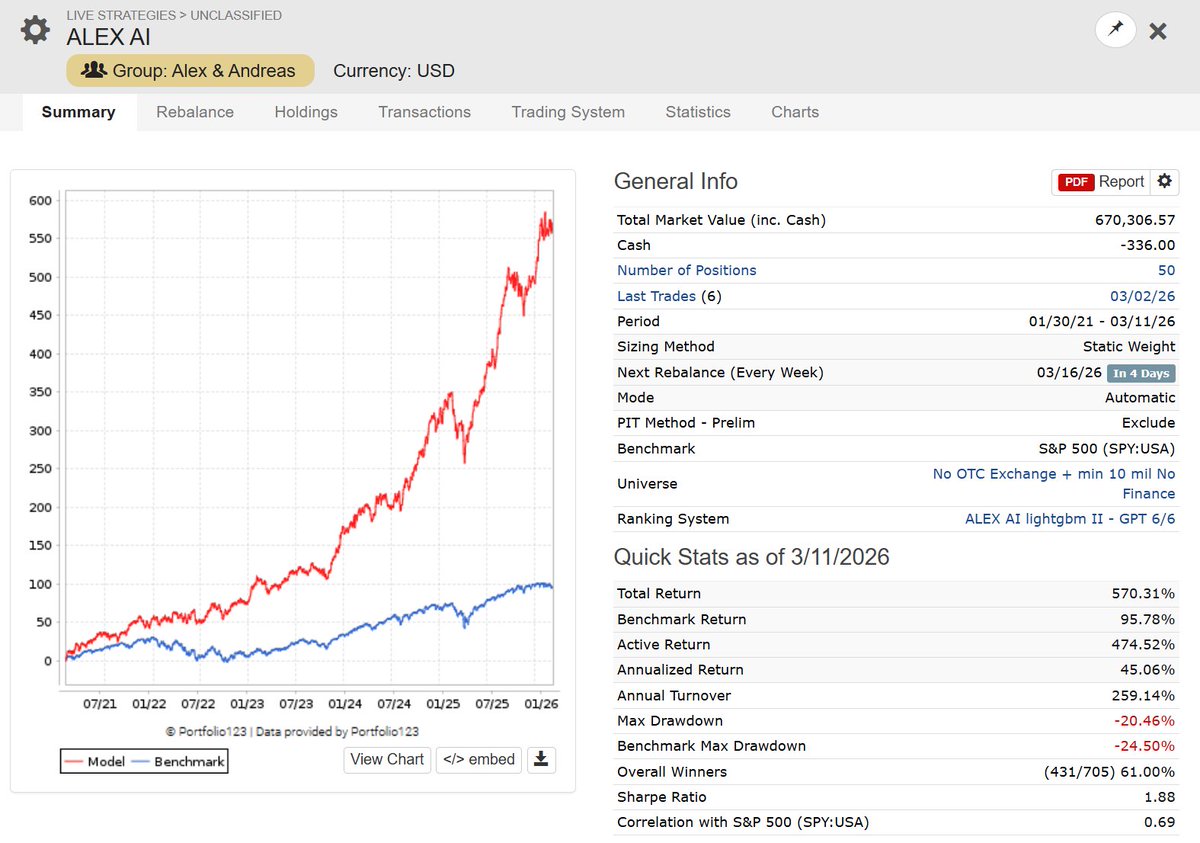The height and width of the screenshot is (843, 1200).
Task: Click the ALEX AI strategy title
Action: click(x=109, y=38)
